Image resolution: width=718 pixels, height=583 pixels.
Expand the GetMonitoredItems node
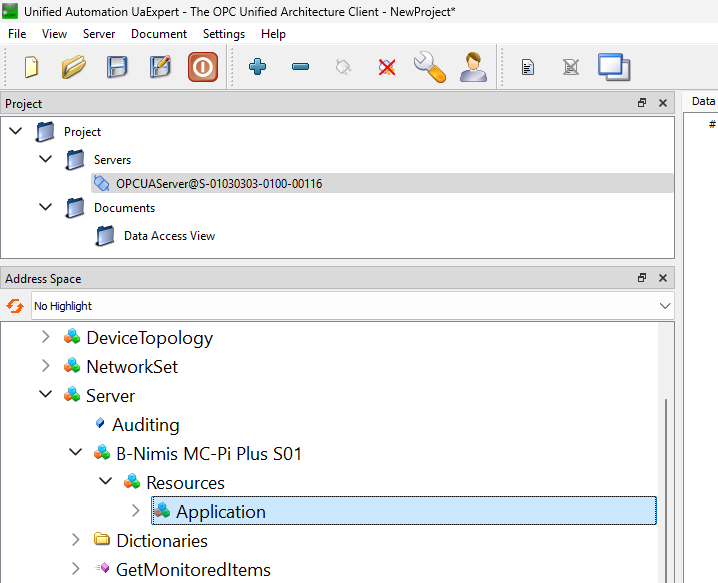[x=76, y=569]
